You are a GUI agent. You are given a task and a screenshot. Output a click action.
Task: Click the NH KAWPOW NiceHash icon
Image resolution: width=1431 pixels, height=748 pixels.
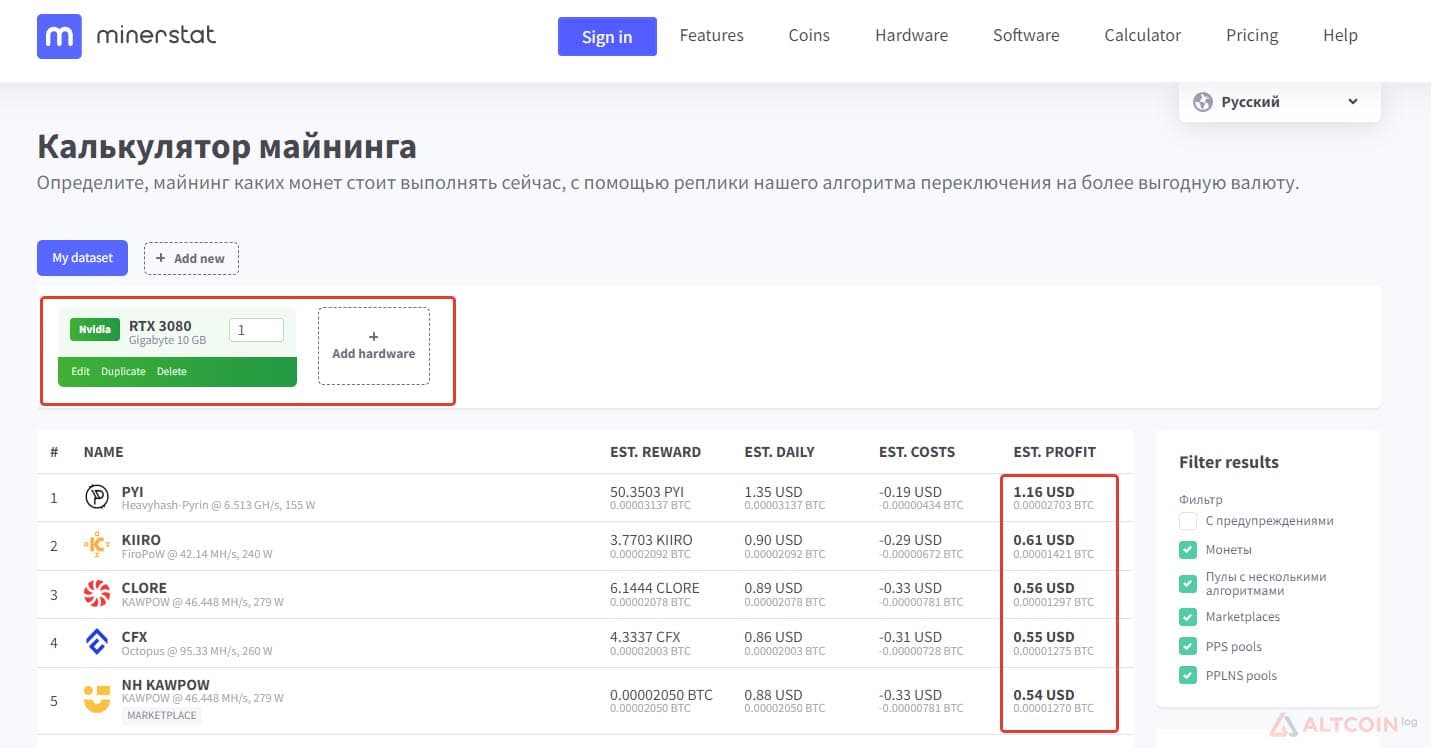(x=97, y=699)
